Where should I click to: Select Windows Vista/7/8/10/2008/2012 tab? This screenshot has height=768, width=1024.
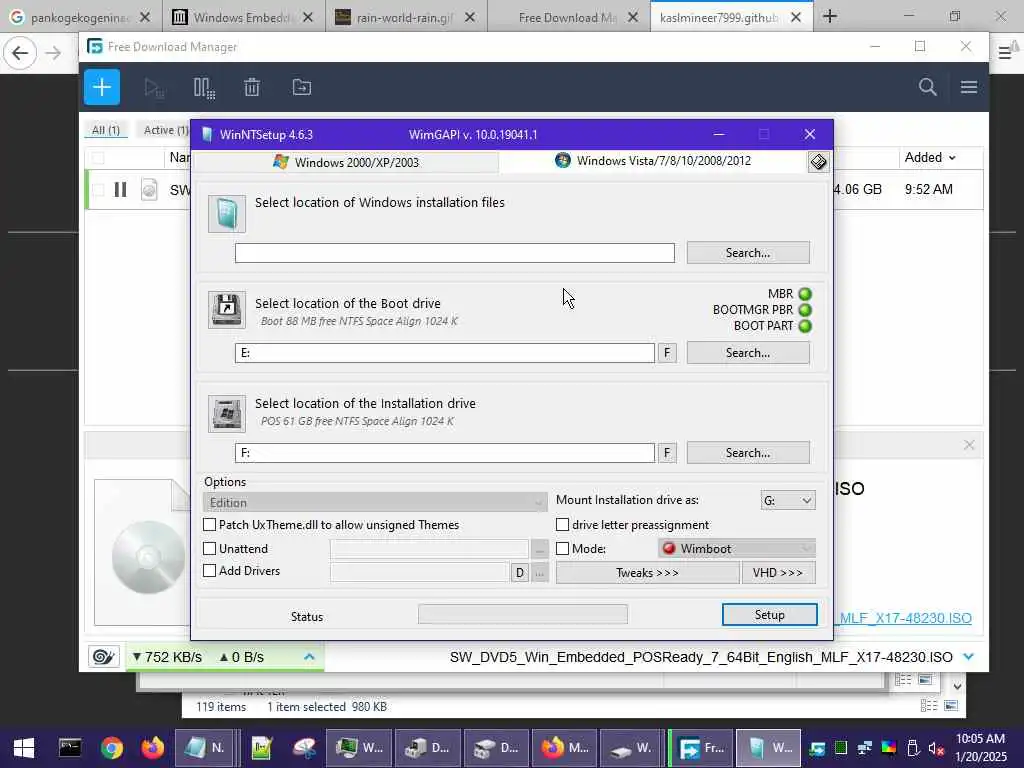(x=653, y=161)
